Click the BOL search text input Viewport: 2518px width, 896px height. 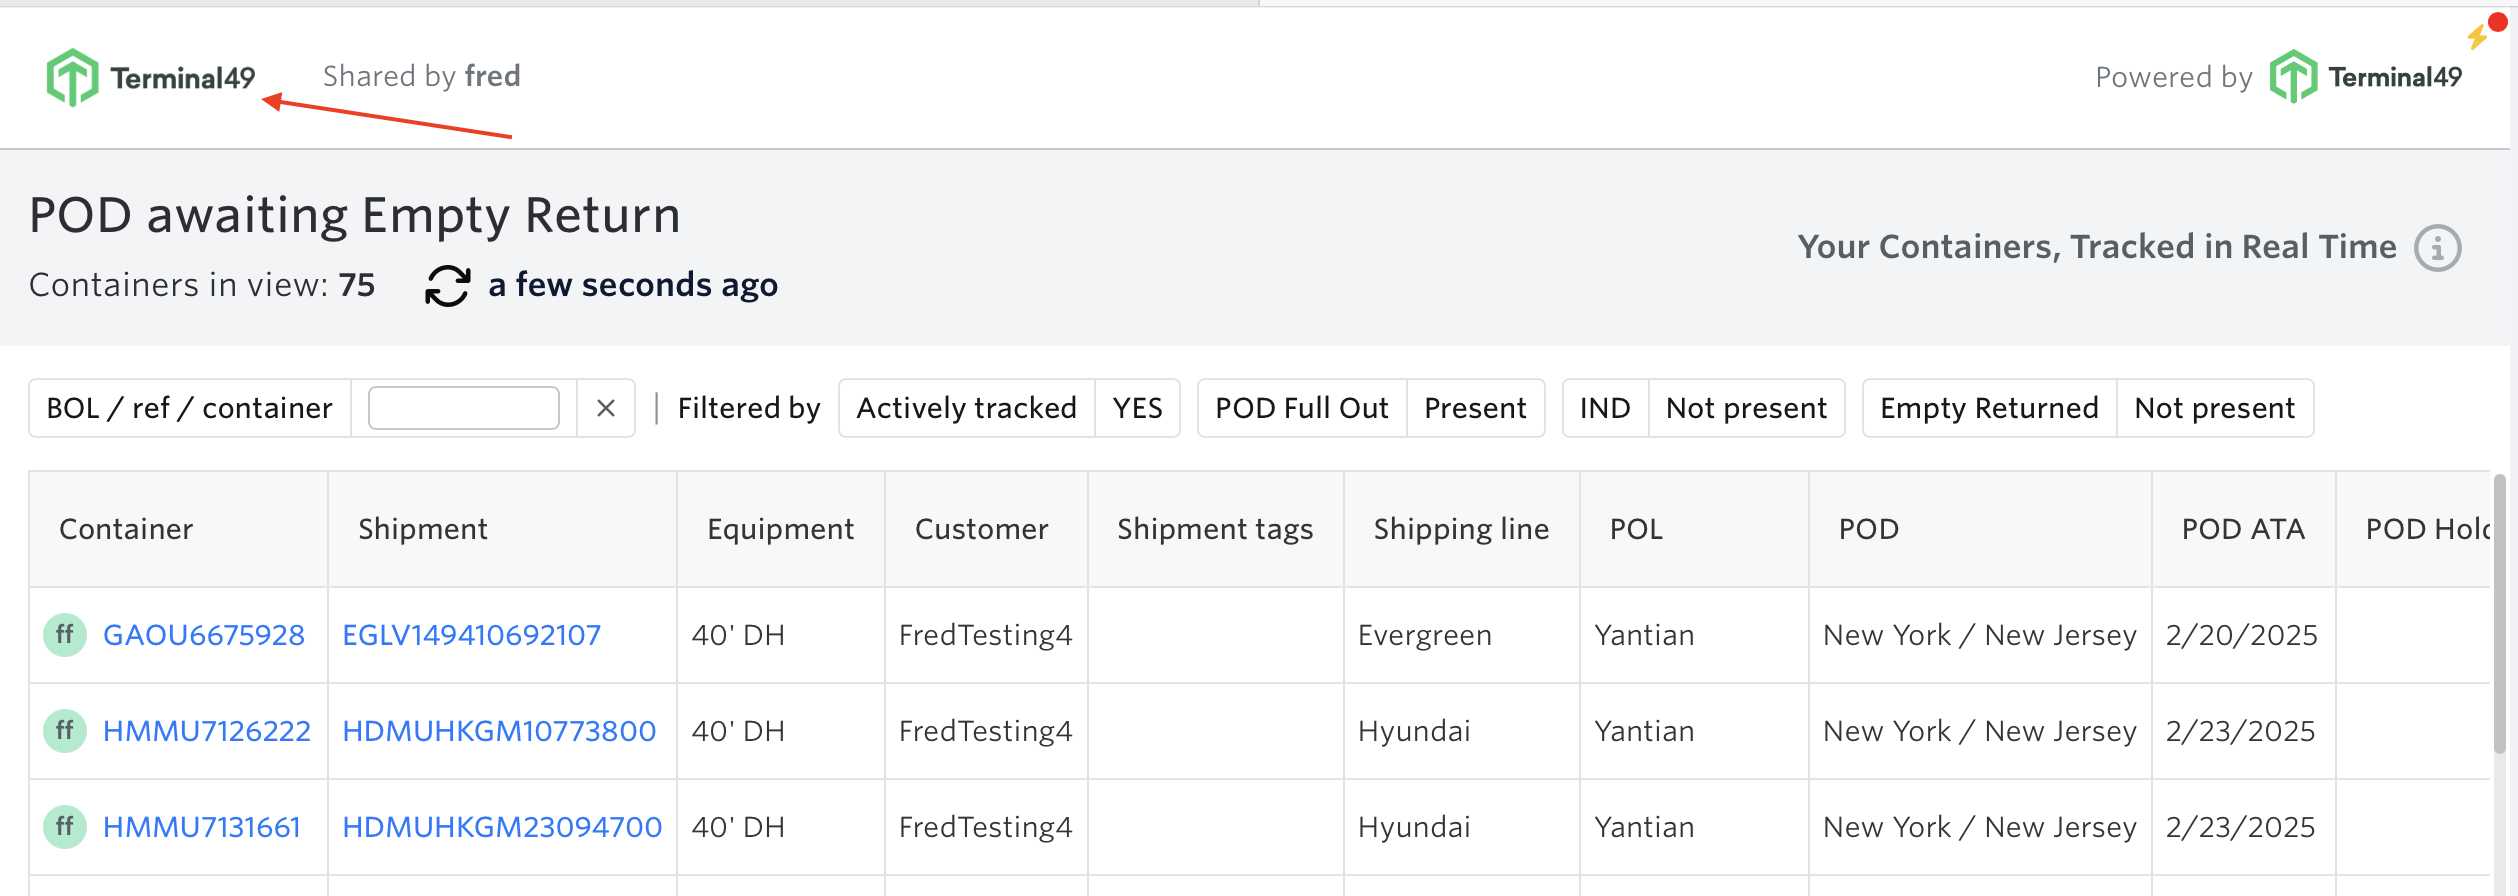(x=463, y=408)
